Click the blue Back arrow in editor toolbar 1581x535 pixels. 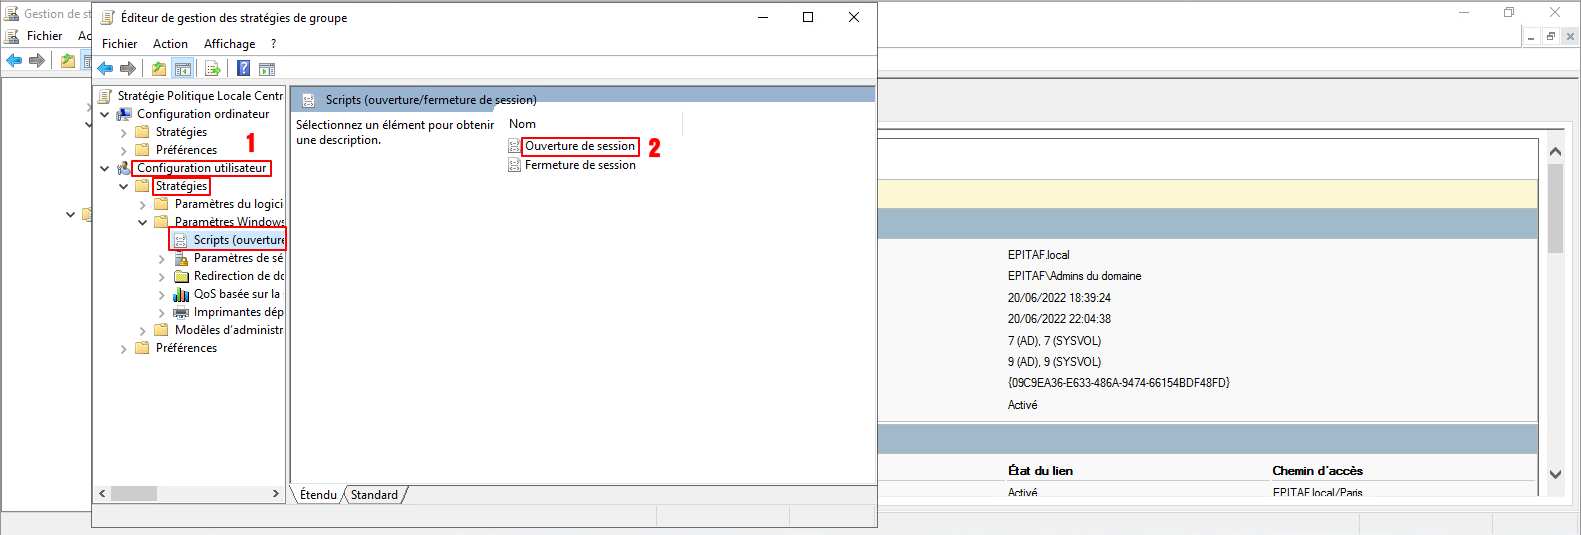click(x=105, y=69)
